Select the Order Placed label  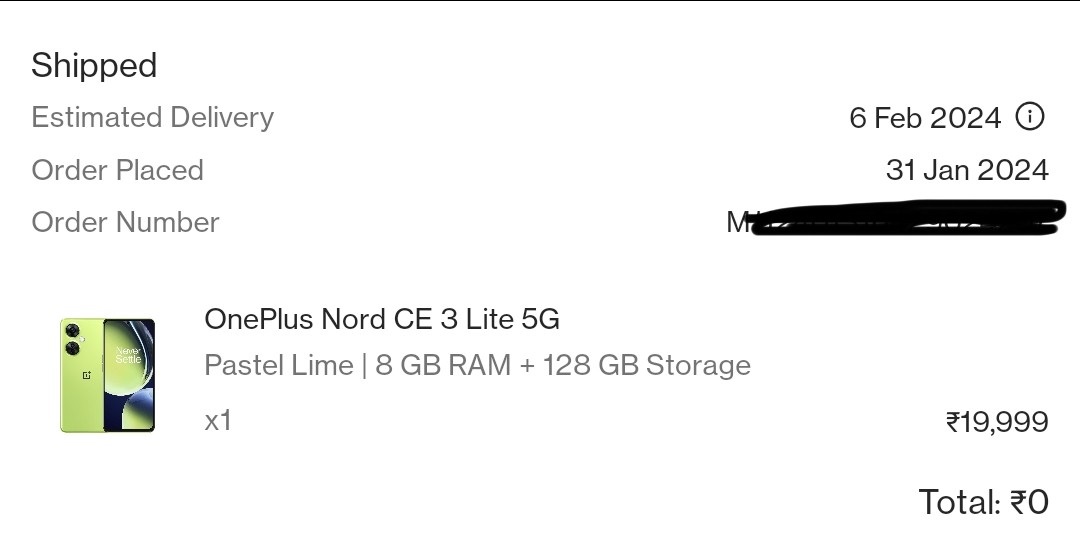117,170
